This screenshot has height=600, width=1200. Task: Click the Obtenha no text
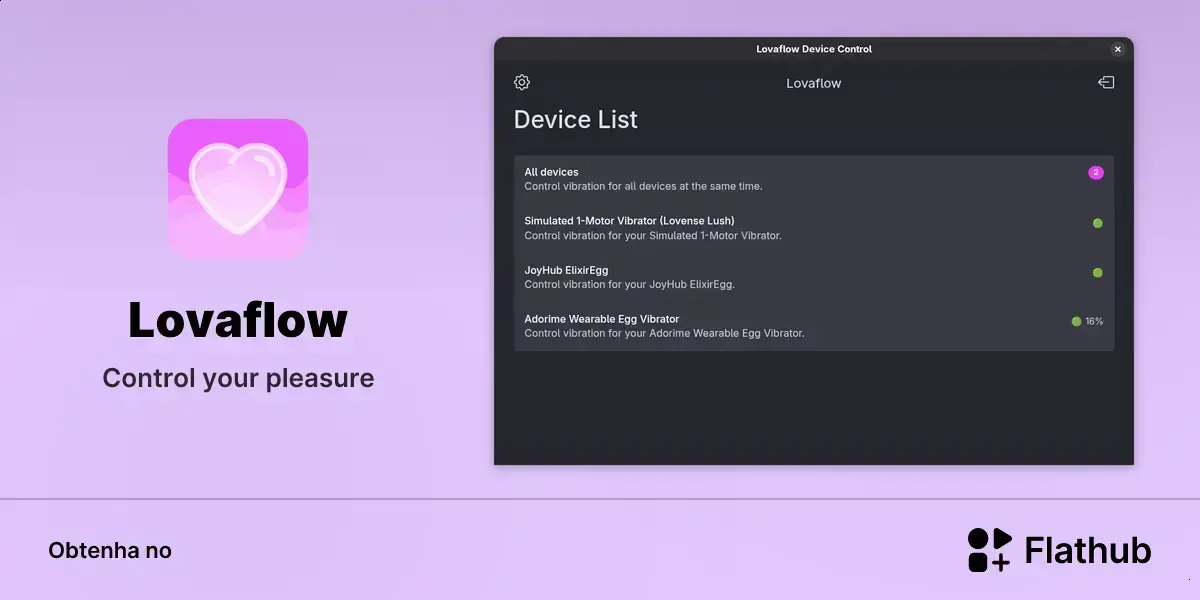(110, 550)
